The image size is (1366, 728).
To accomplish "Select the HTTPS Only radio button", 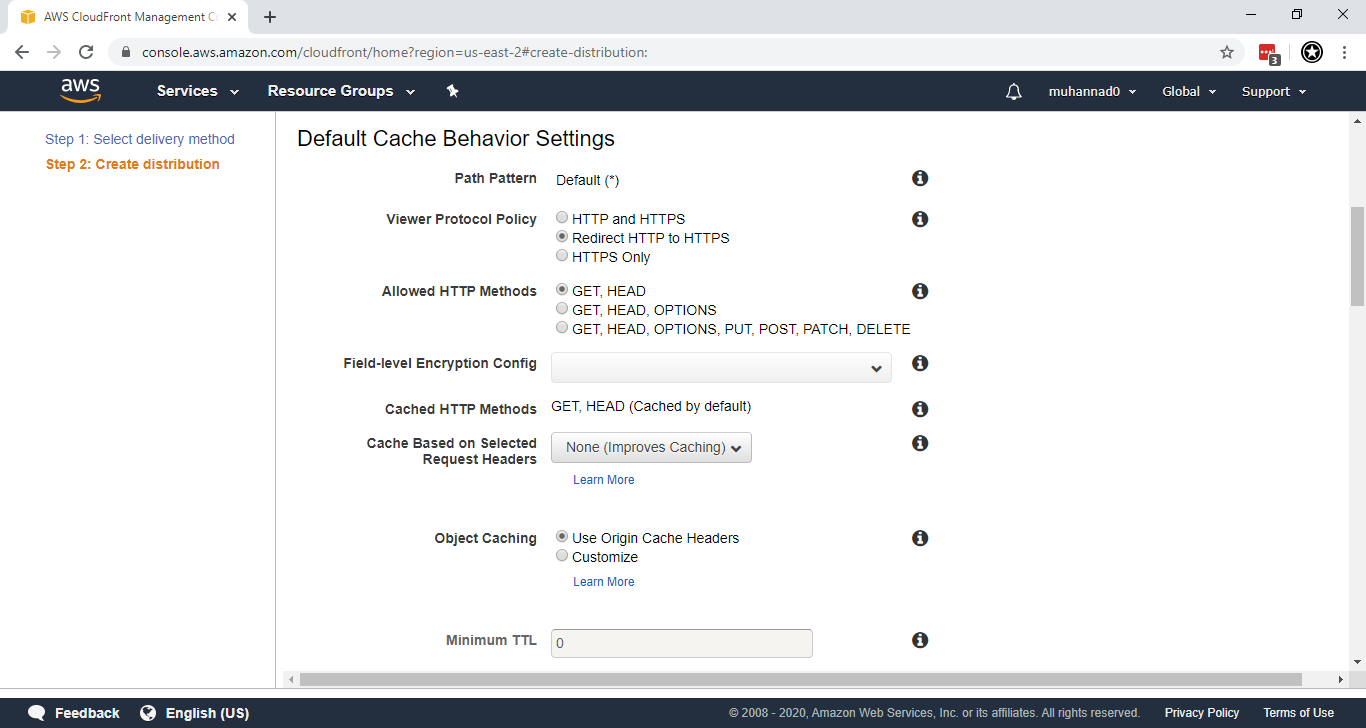I will [x=562, y=255].
